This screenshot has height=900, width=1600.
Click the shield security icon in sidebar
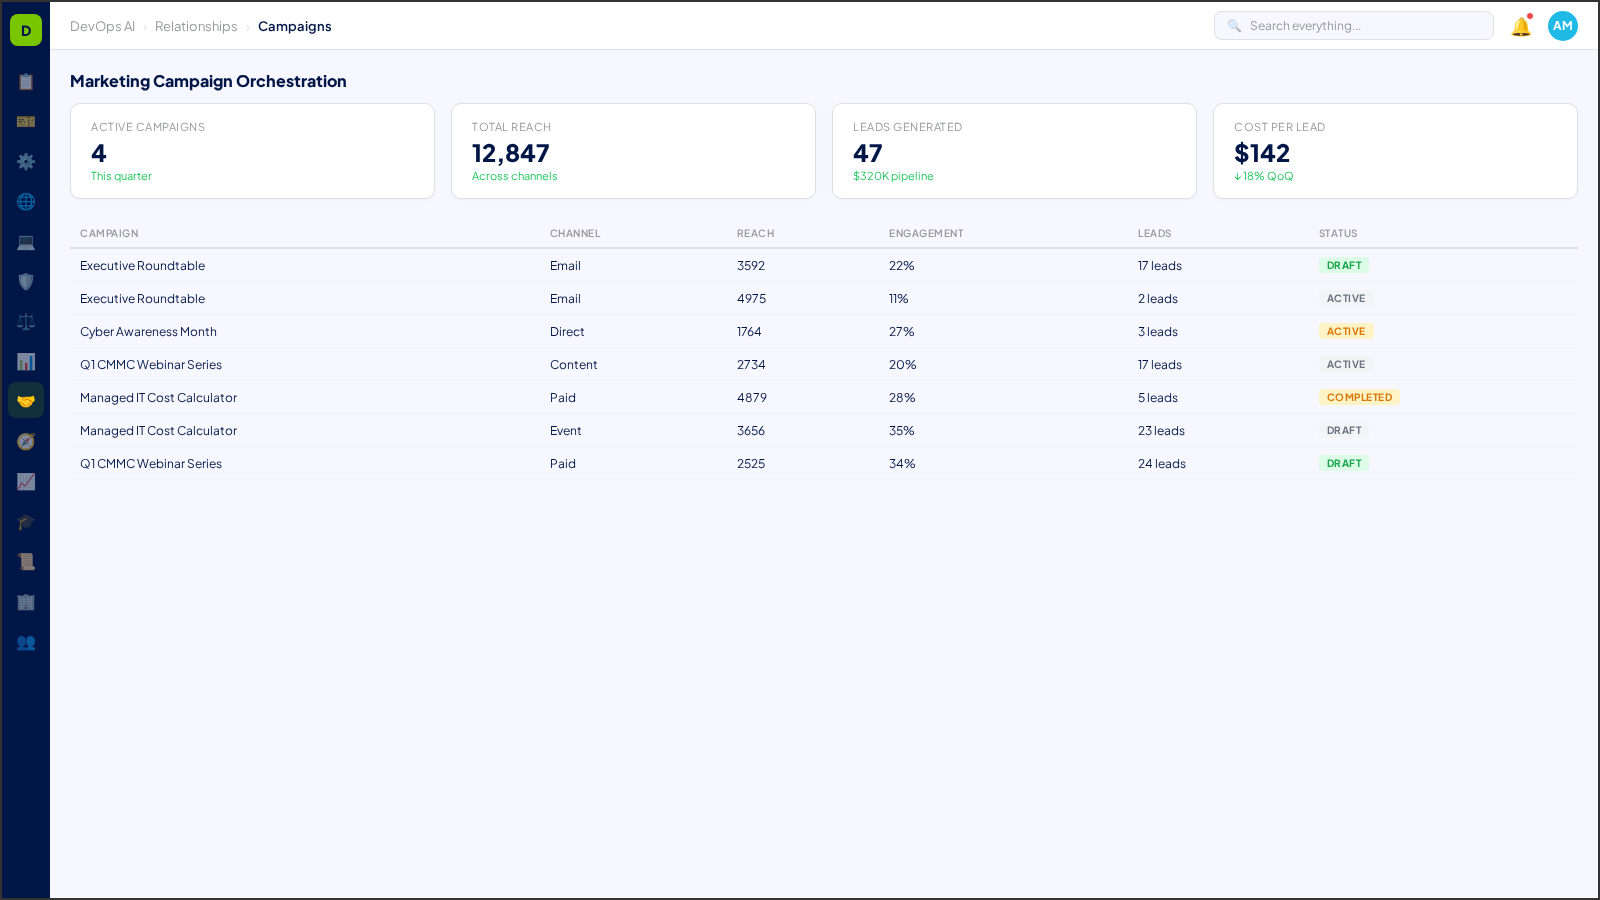(x=26, y=282)
